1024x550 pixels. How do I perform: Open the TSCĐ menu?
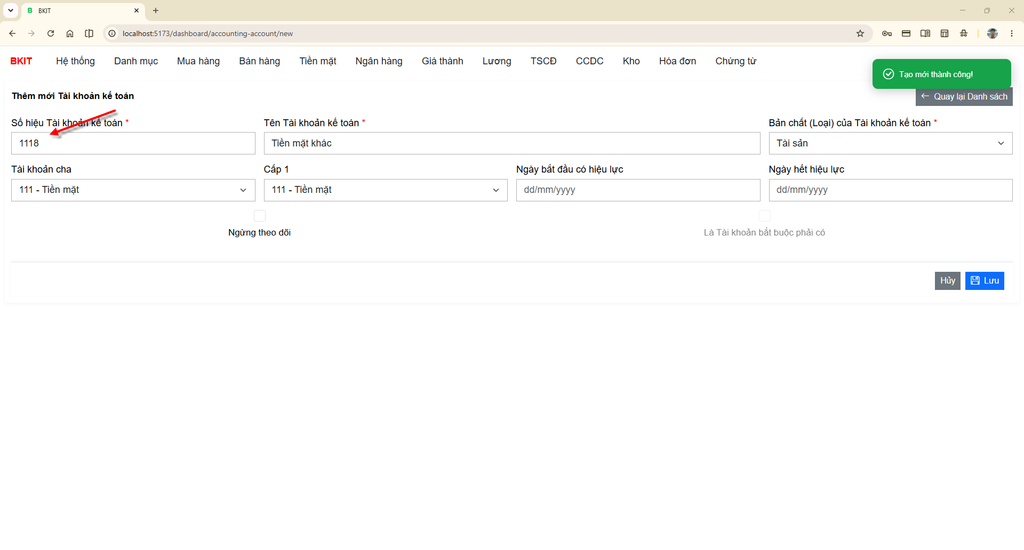pyautogui.click(x=543, y=61)
